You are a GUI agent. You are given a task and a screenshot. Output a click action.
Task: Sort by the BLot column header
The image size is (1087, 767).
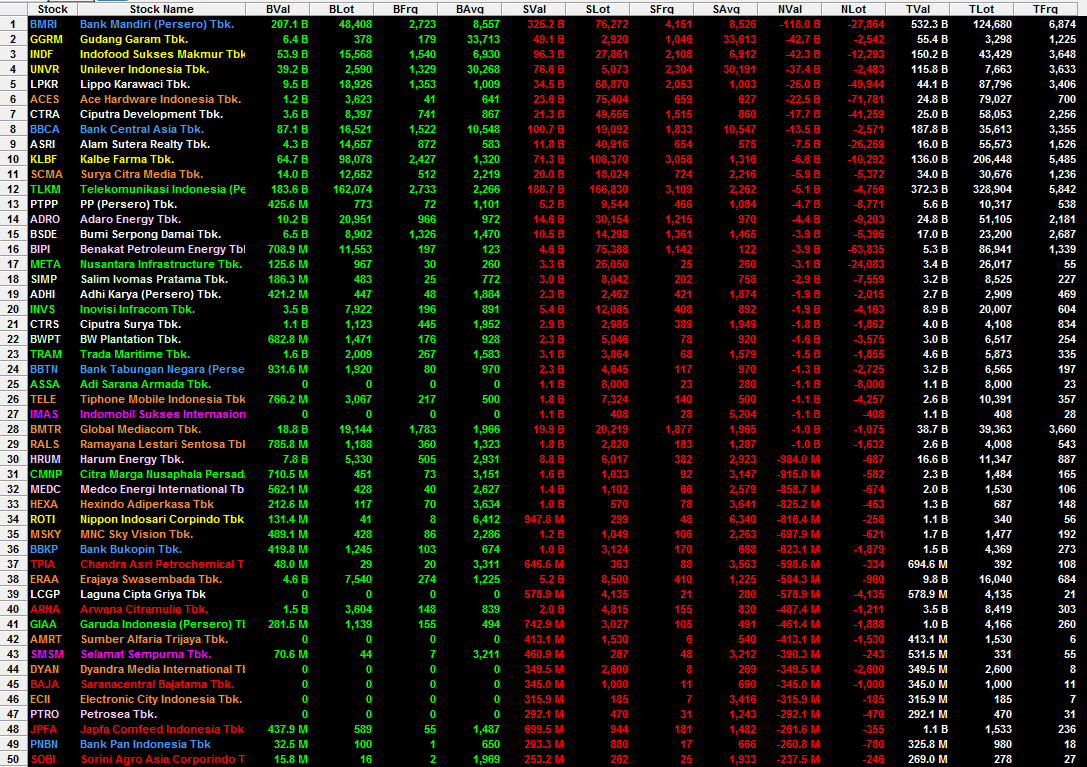[x=342, y=9]
